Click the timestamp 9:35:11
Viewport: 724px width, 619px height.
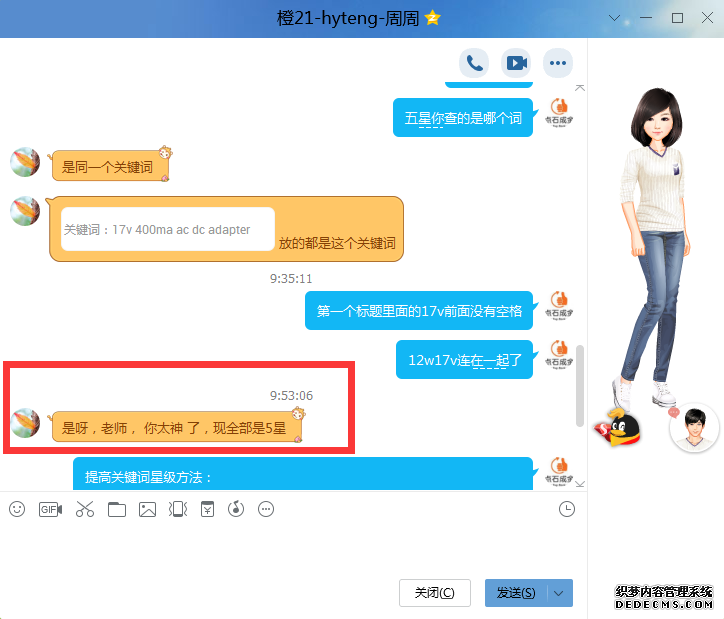[291, 279]
